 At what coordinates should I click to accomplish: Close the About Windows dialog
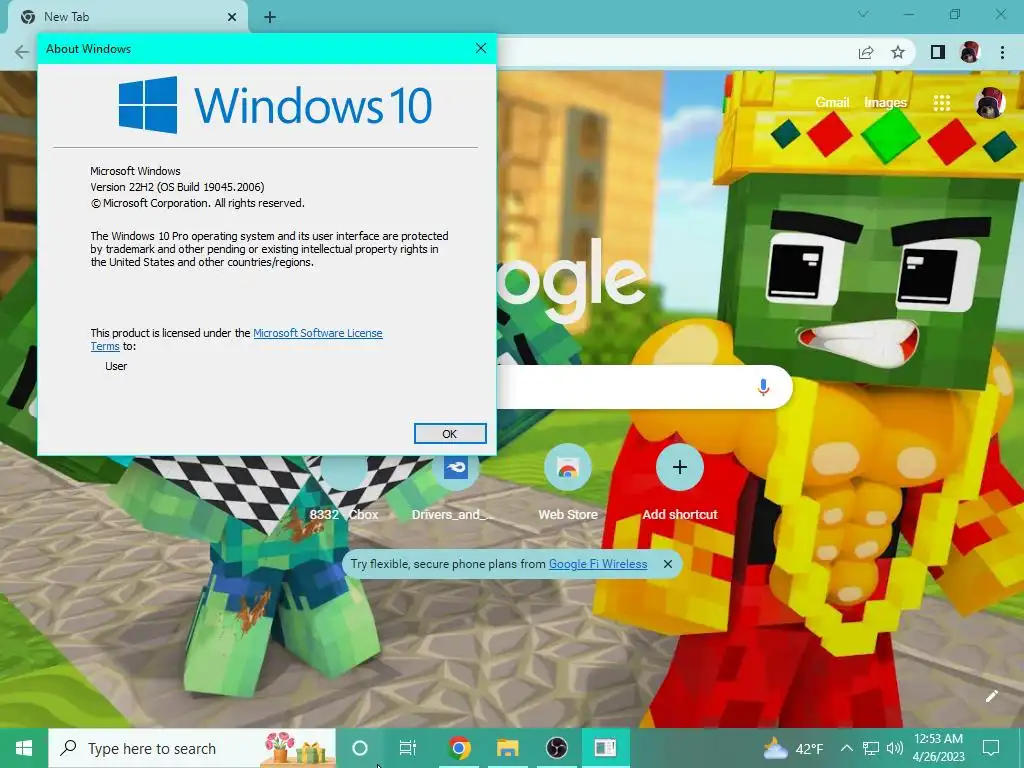pyautogui.click(x=481, y=48)
